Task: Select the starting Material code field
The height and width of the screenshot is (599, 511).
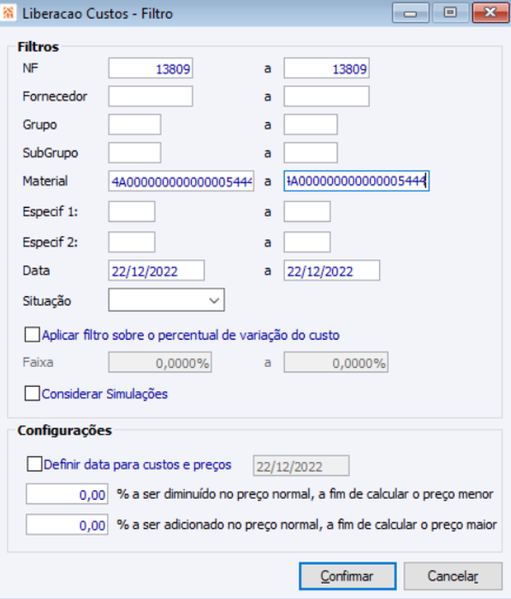Action: [181, 181]
